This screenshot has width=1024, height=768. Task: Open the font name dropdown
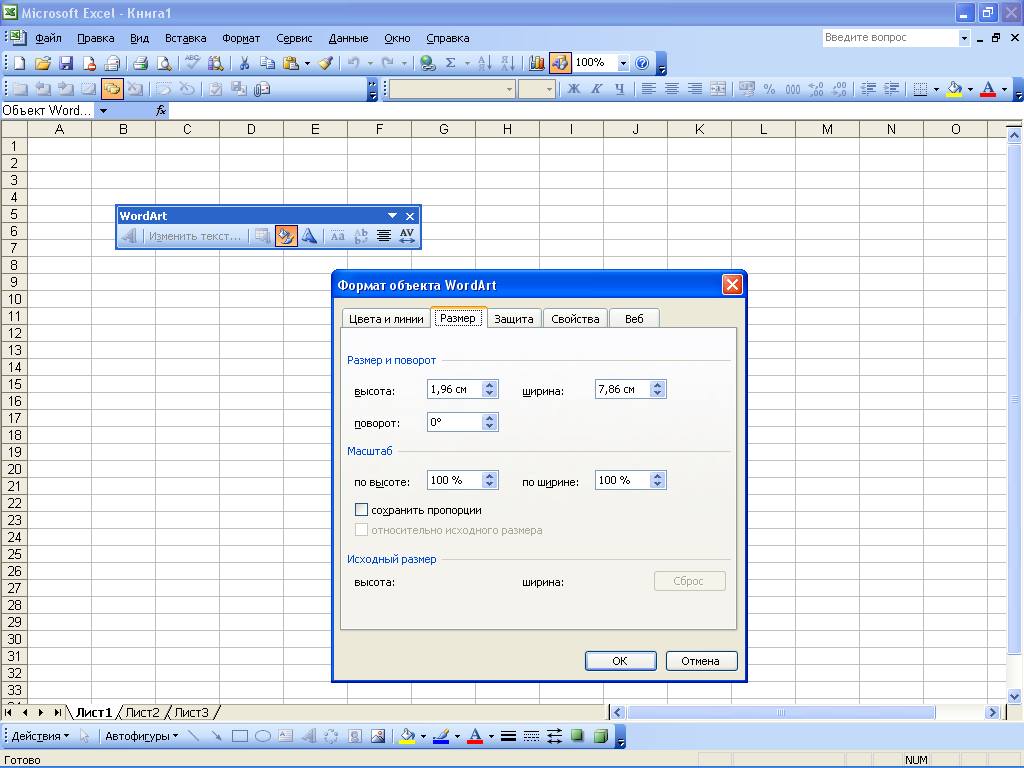pos(510,89)
